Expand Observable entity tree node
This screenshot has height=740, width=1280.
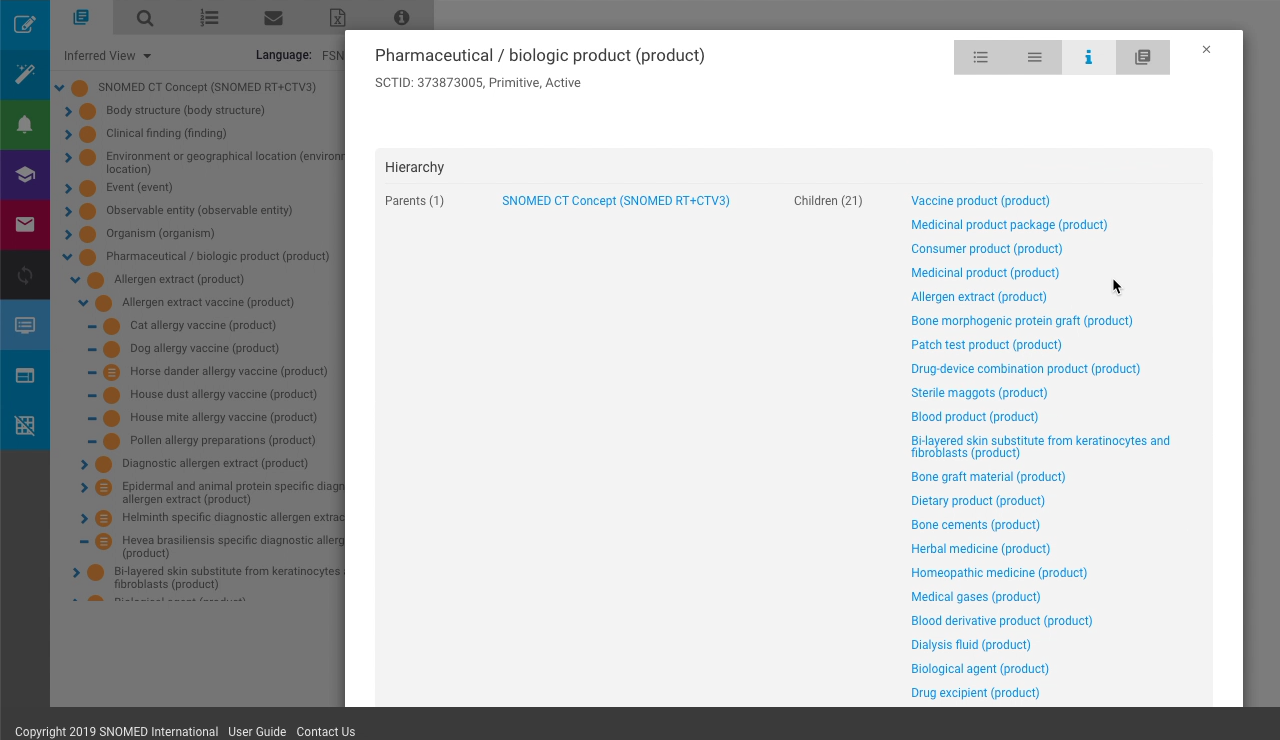68,211
